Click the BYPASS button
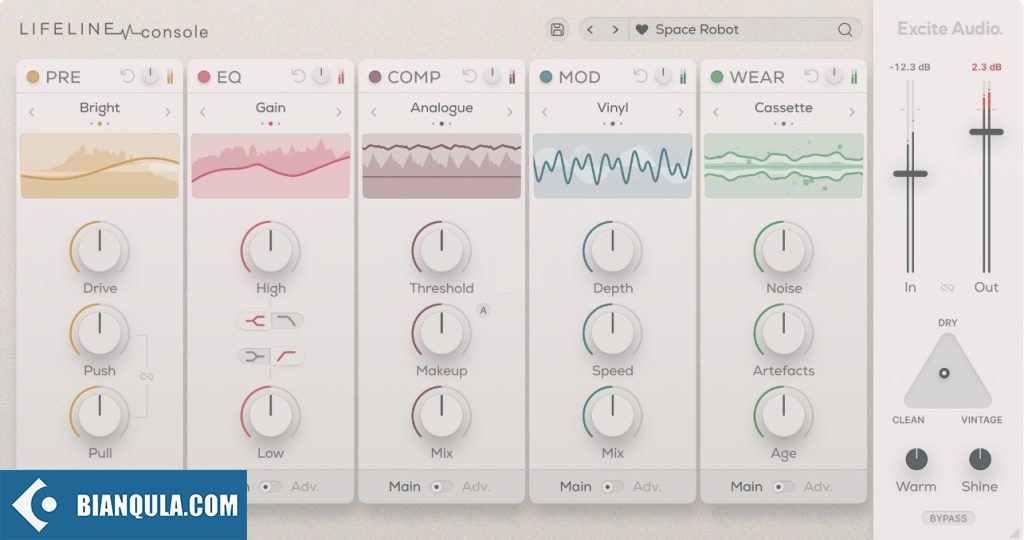The height and width of the screenshot is (540, 1024). [948, 518]
